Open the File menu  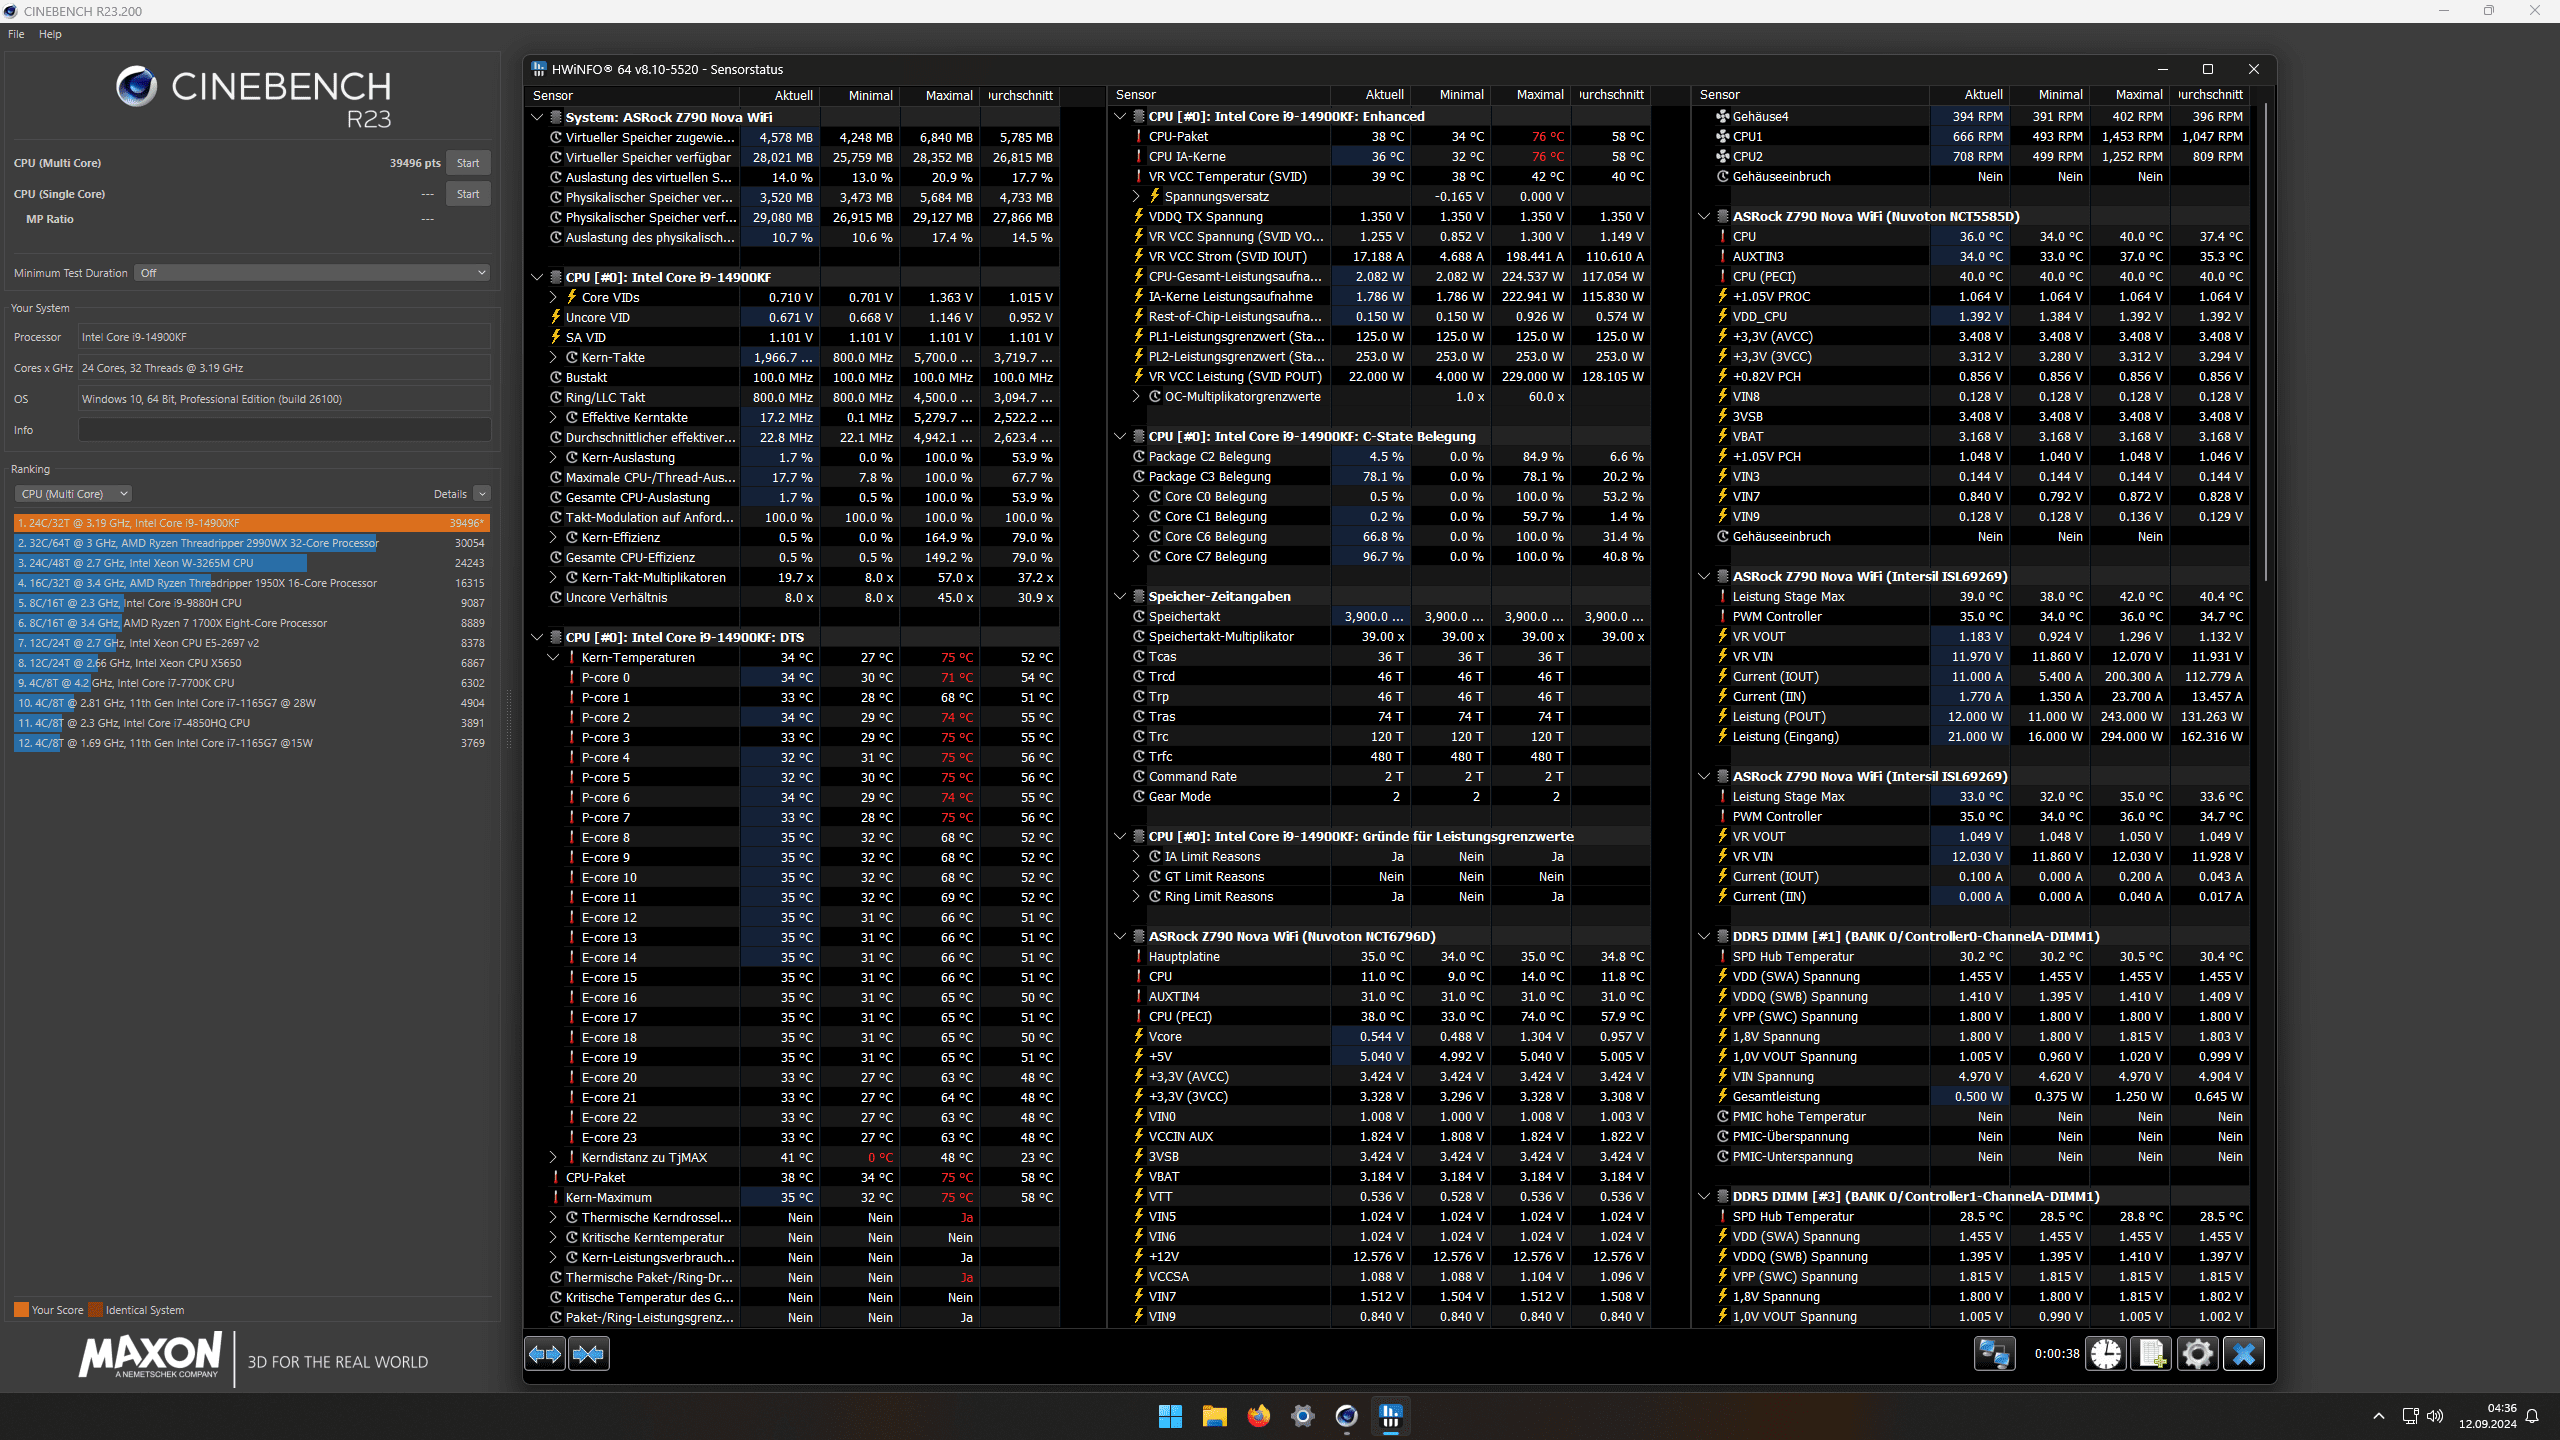coord(16,34)
